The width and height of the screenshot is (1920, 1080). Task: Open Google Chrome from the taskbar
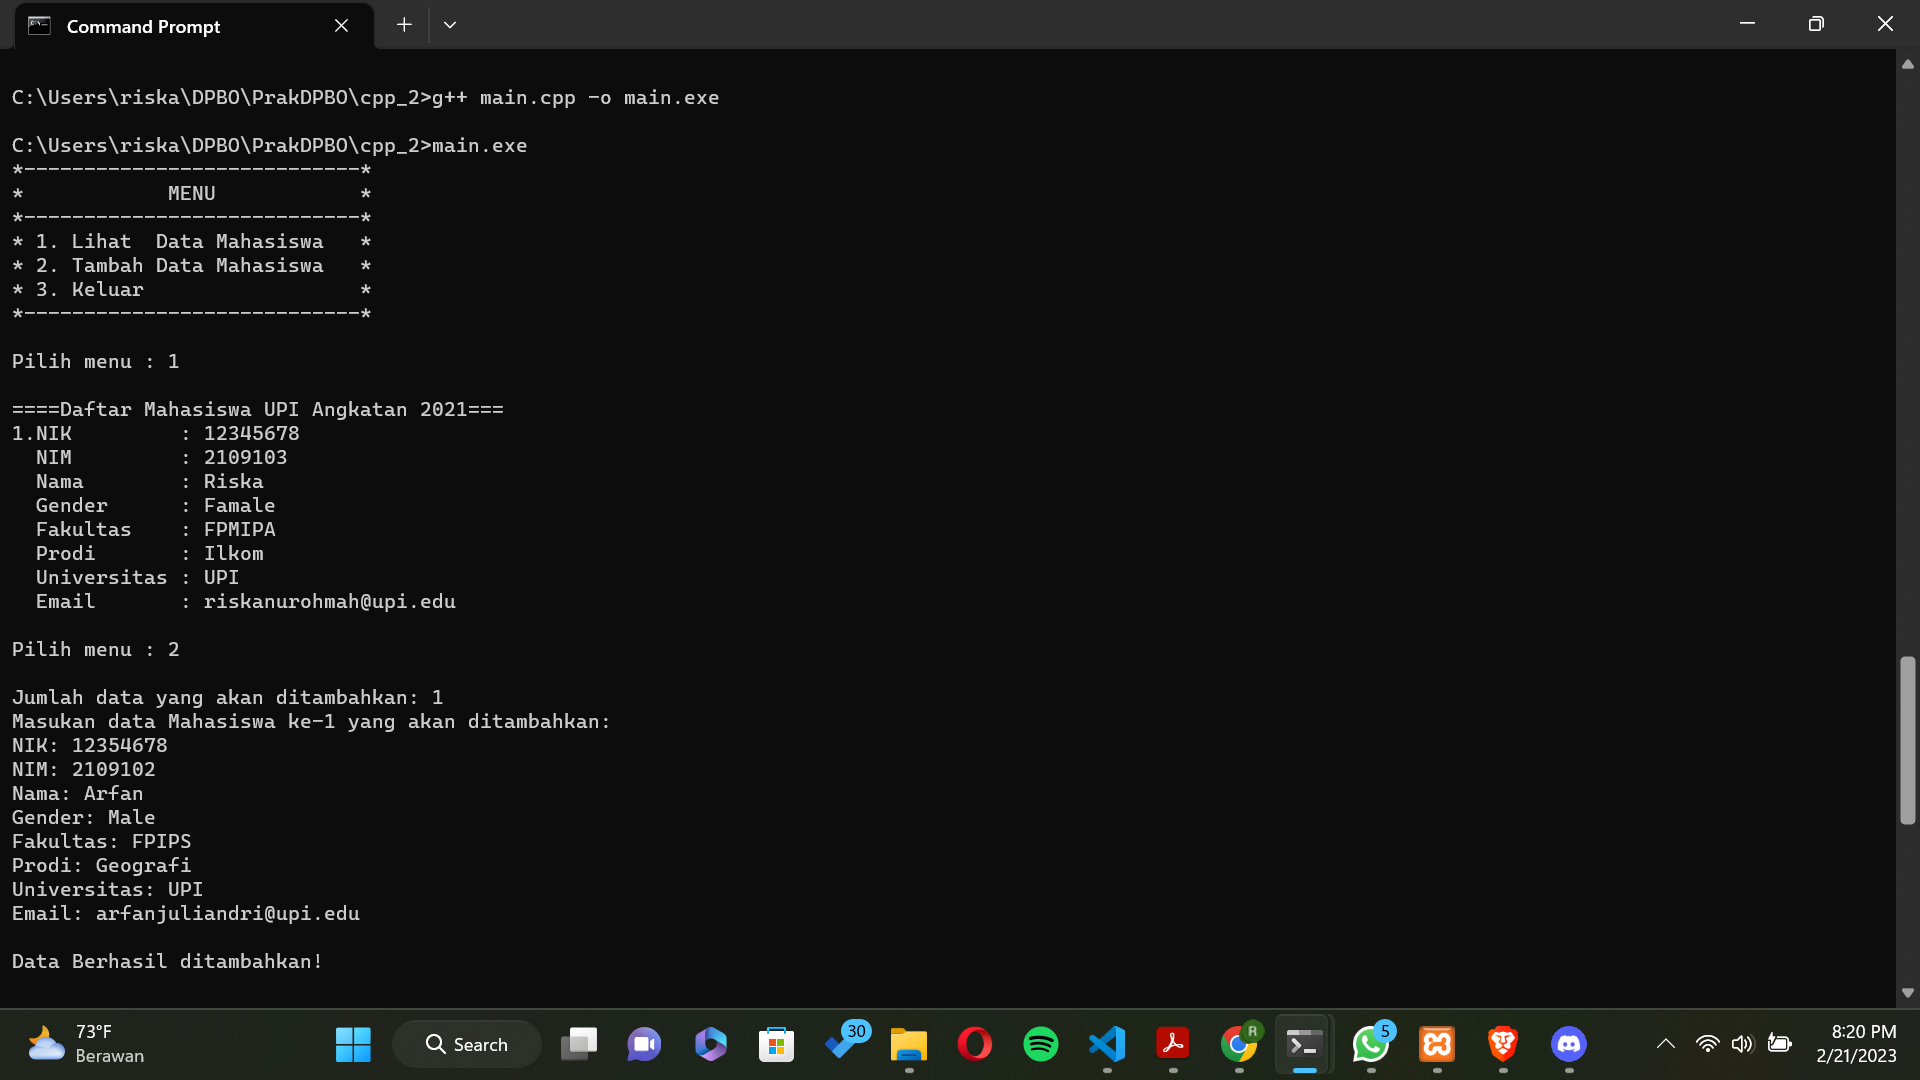pos(1239,1044)
